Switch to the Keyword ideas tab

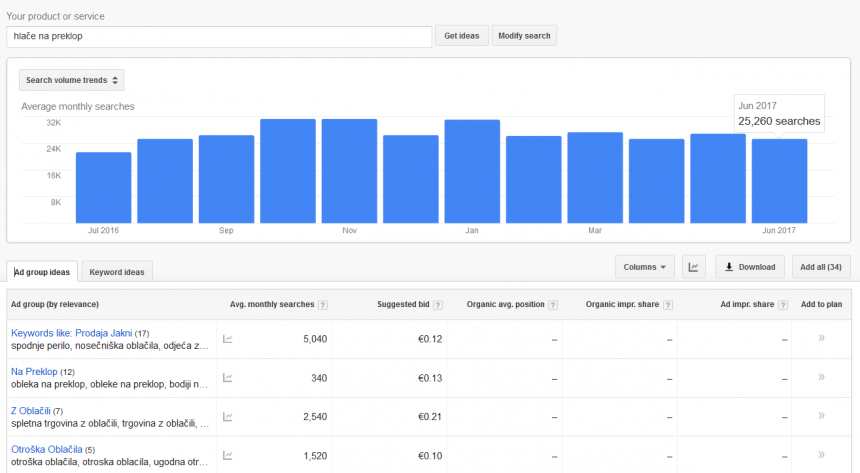point(117,272)
